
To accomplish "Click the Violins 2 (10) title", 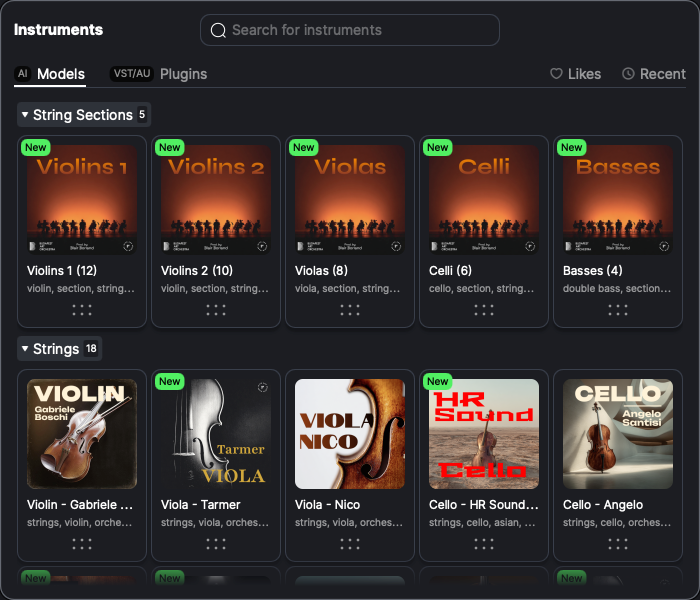I will click(x=196, y=271).
